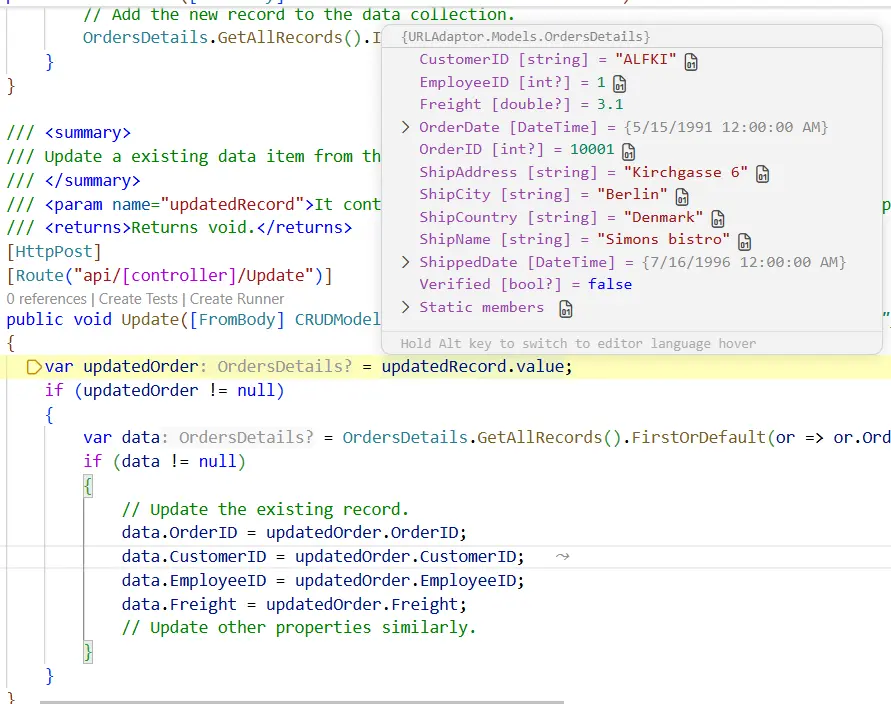Click the "Create Tests" CodeLens link
891x704 pixels.
(138, 299)
